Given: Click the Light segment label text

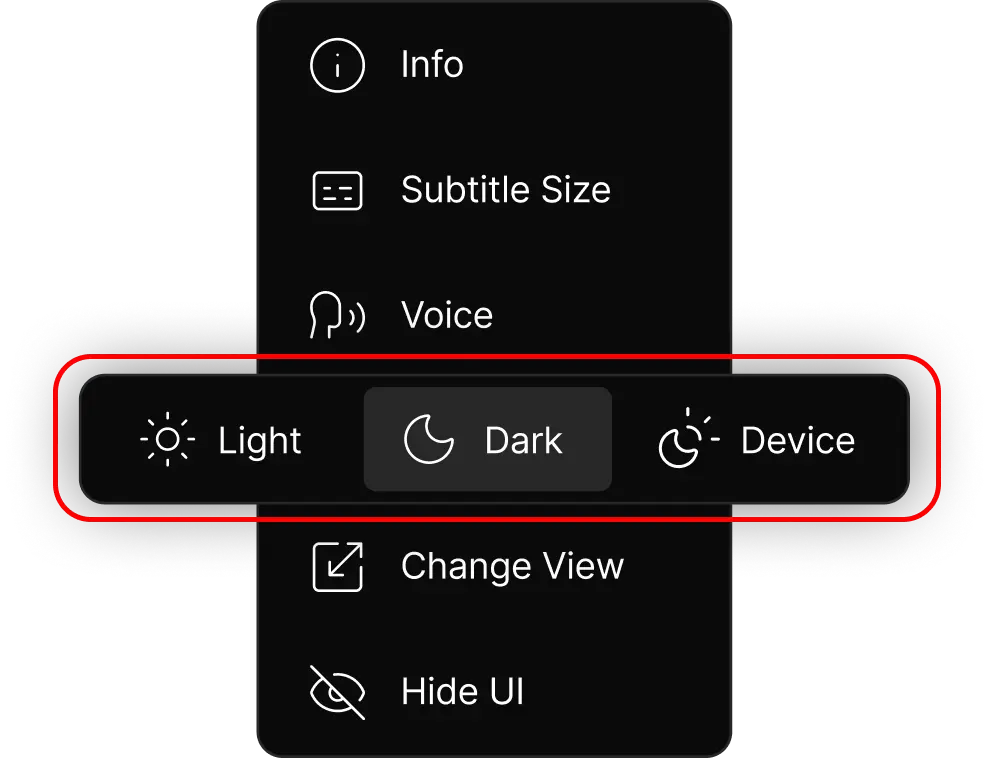Looking at the screenshot, I should pyautogui.click(x=259, y=439).
